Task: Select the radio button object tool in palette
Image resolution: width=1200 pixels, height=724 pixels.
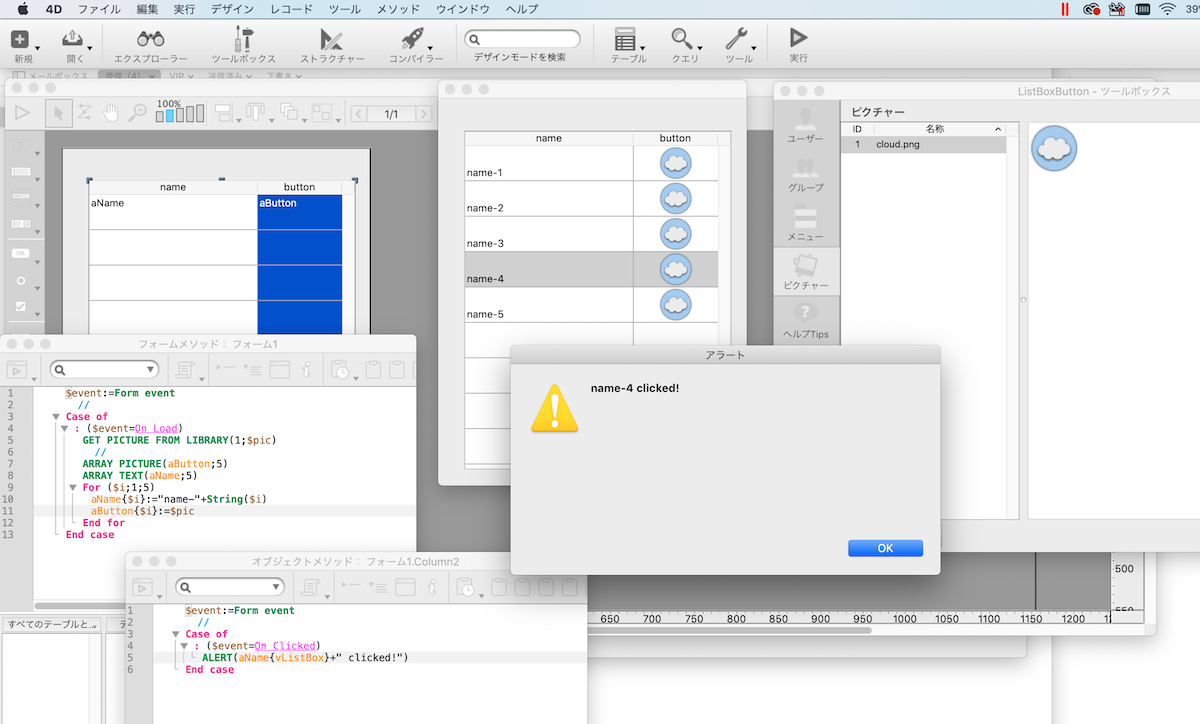Action: pos(21,281)
